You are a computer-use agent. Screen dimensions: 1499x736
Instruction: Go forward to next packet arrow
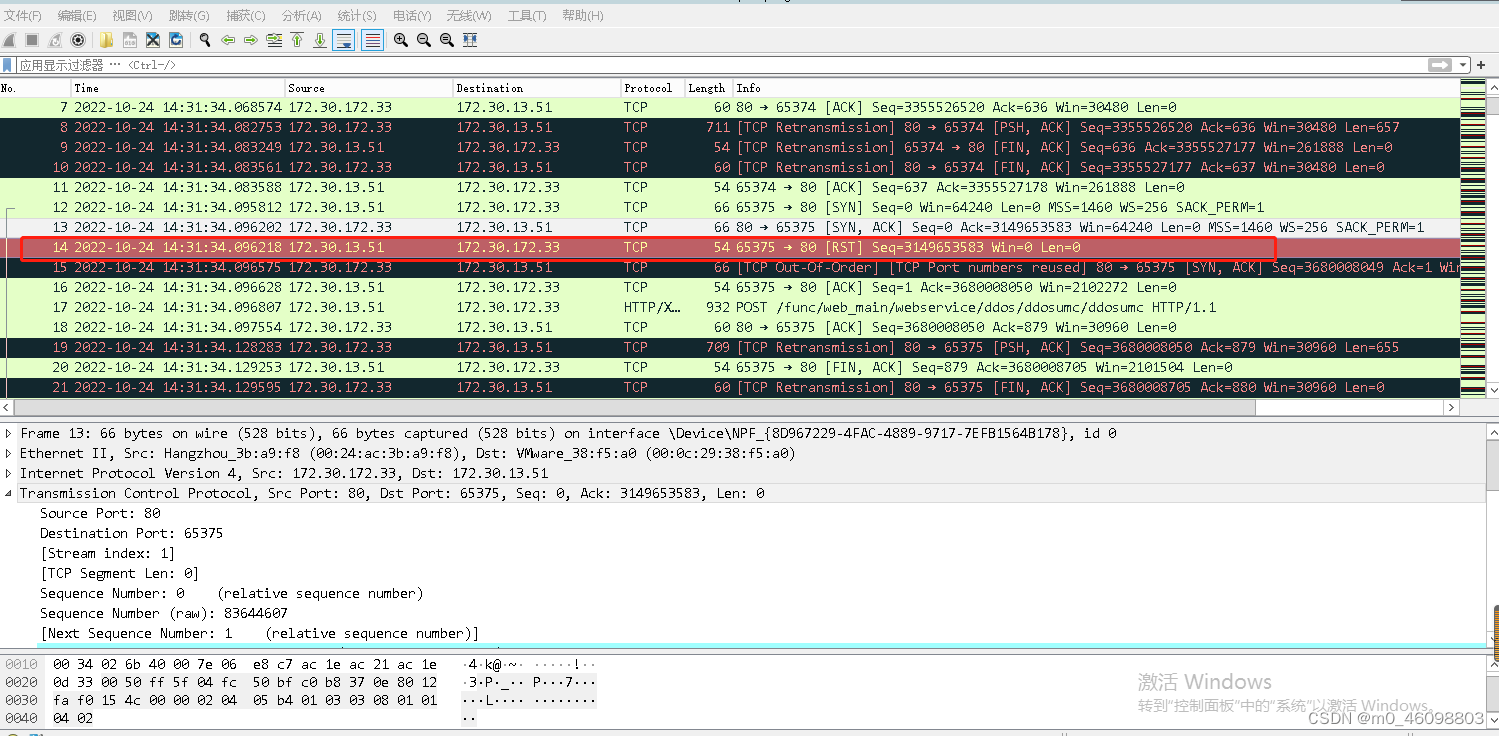(x=251, y=40)
